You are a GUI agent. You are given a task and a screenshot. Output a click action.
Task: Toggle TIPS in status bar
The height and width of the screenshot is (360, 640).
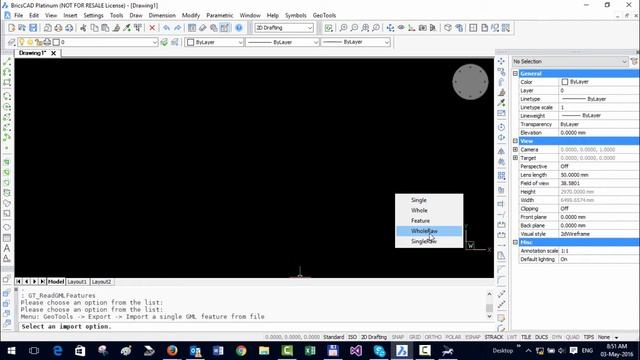pos(589,337)
